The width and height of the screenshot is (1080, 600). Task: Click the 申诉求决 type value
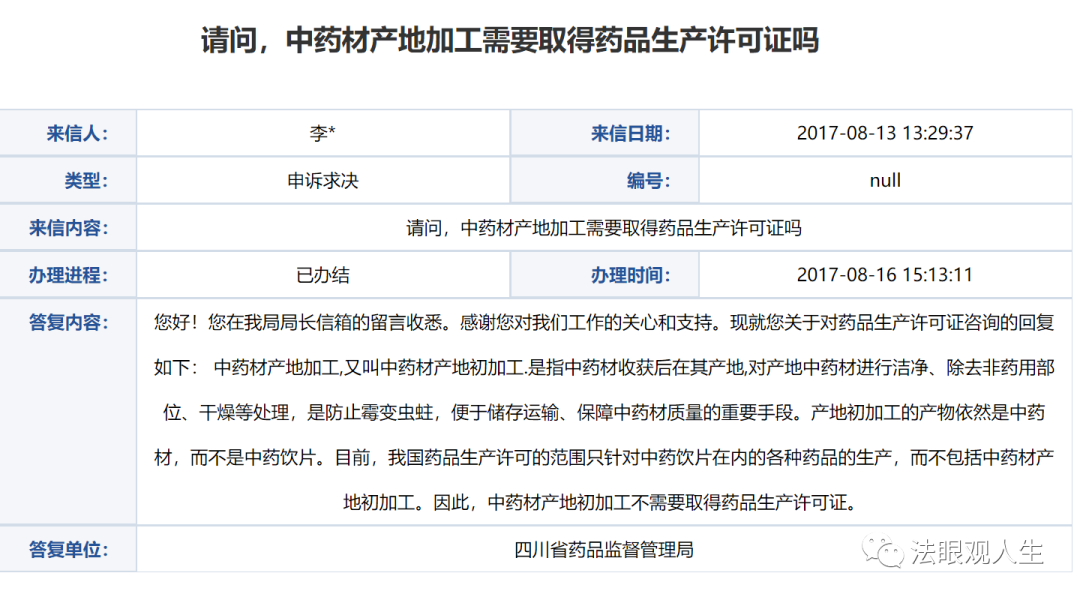pos(323,180)
